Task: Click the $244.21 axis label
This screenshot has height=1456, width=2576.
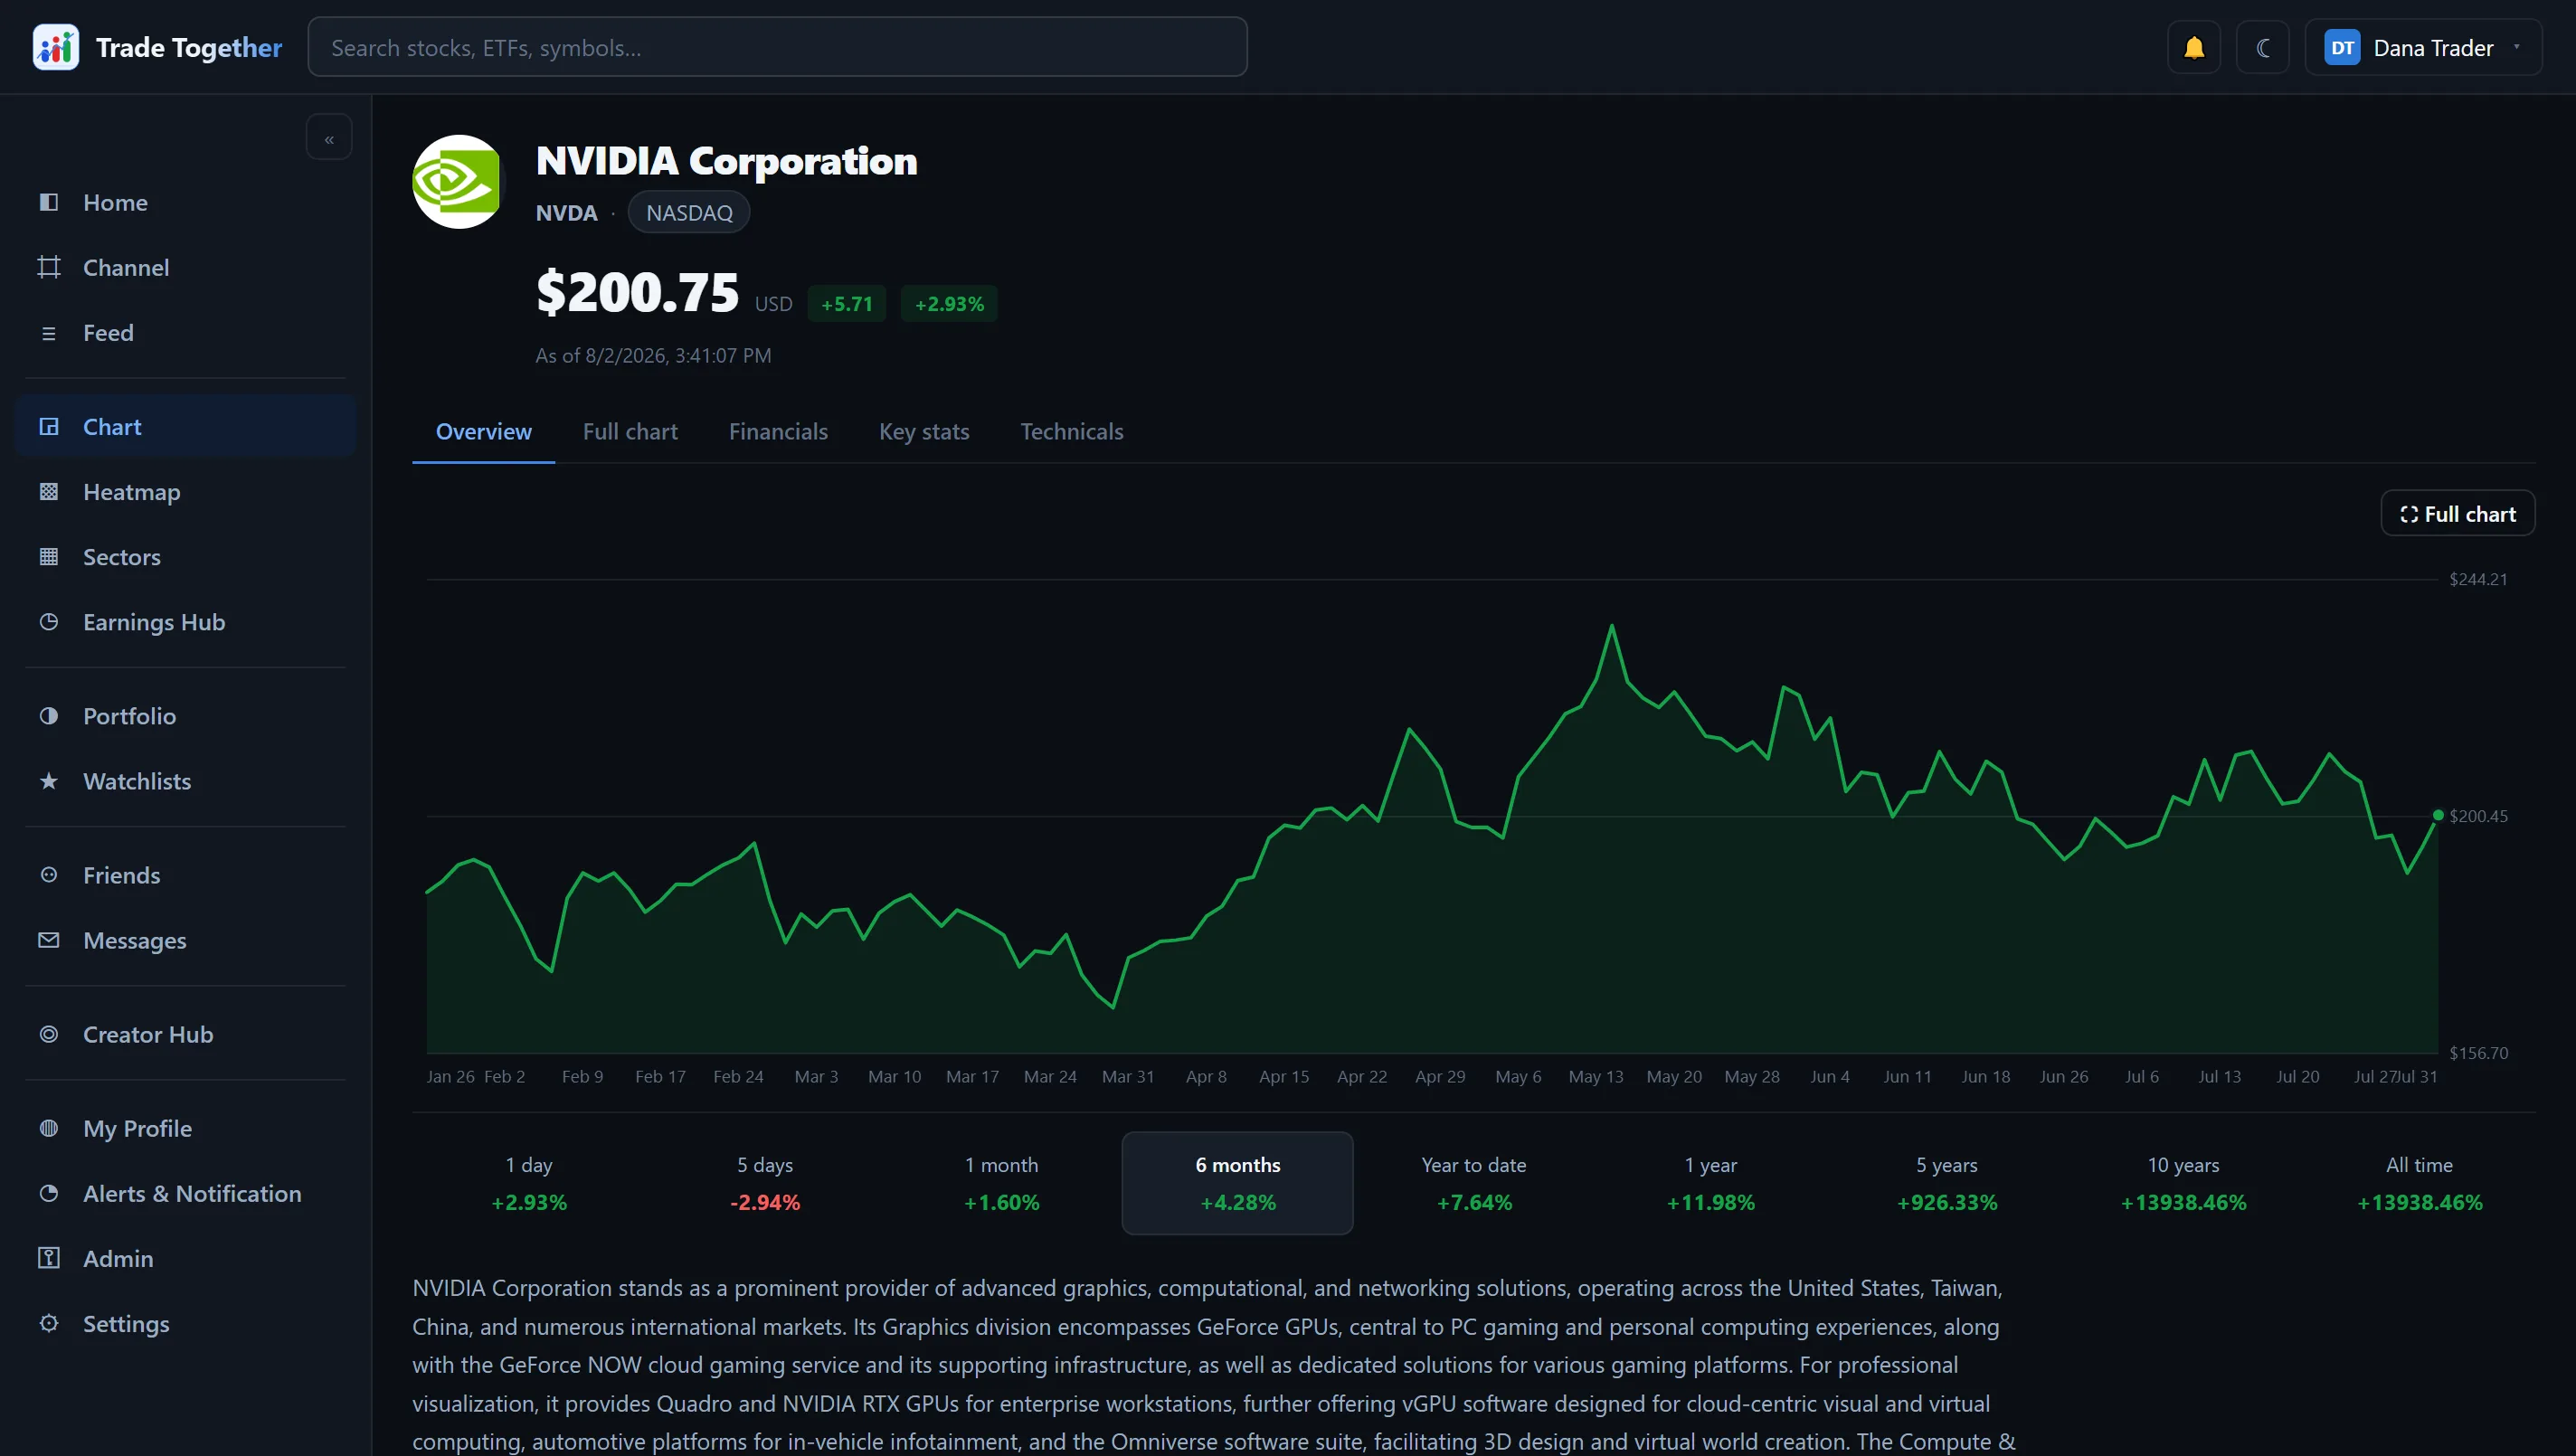Action: pyautogui.click(x=2478, y=579)
